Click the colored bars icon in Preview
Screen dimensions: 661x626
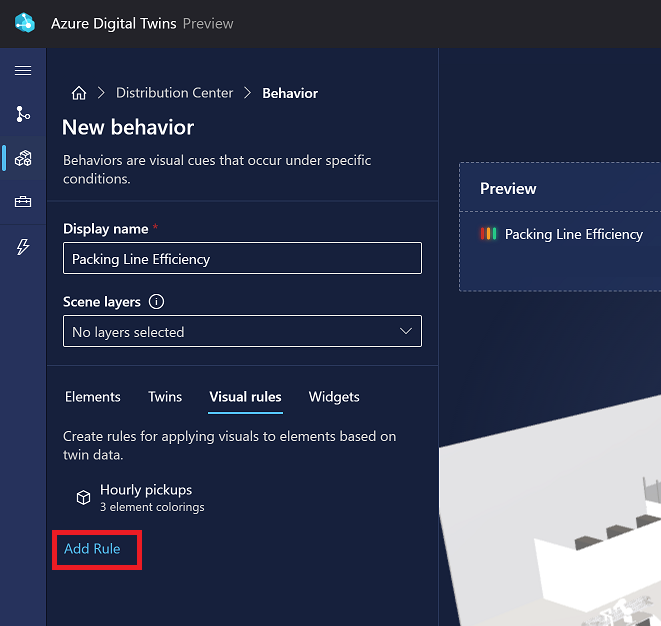pyautogui.click(x=488, y=234)
